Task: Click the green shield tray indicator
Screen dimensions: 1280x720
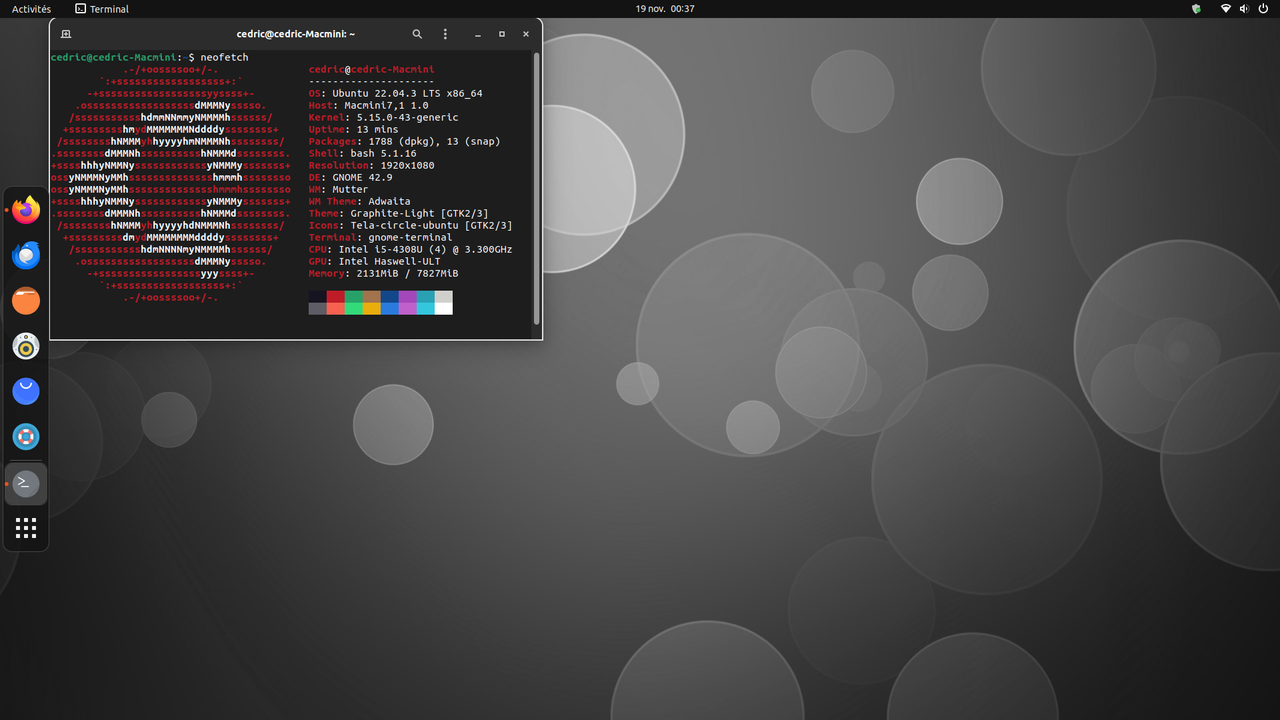Action: 1196,9
